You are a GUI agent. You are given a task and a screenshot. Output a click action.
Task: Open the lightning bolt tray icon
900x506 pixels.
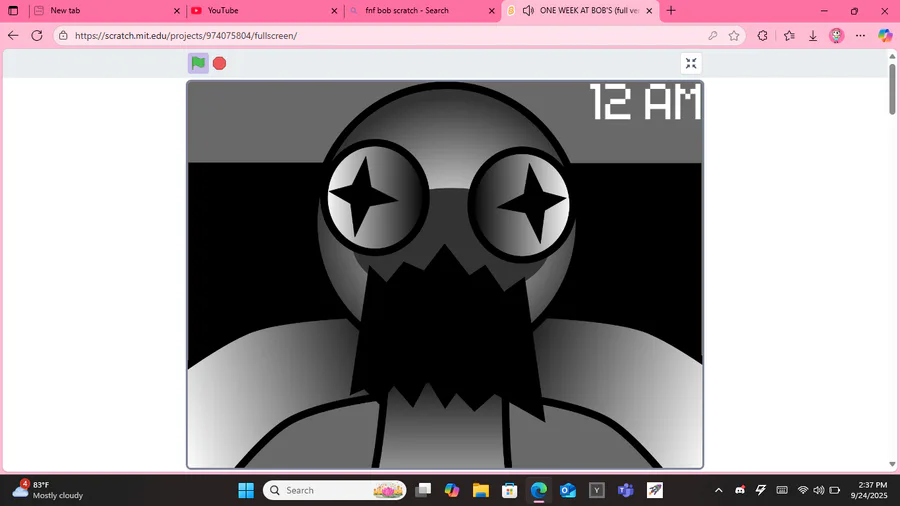pos(761,490)
